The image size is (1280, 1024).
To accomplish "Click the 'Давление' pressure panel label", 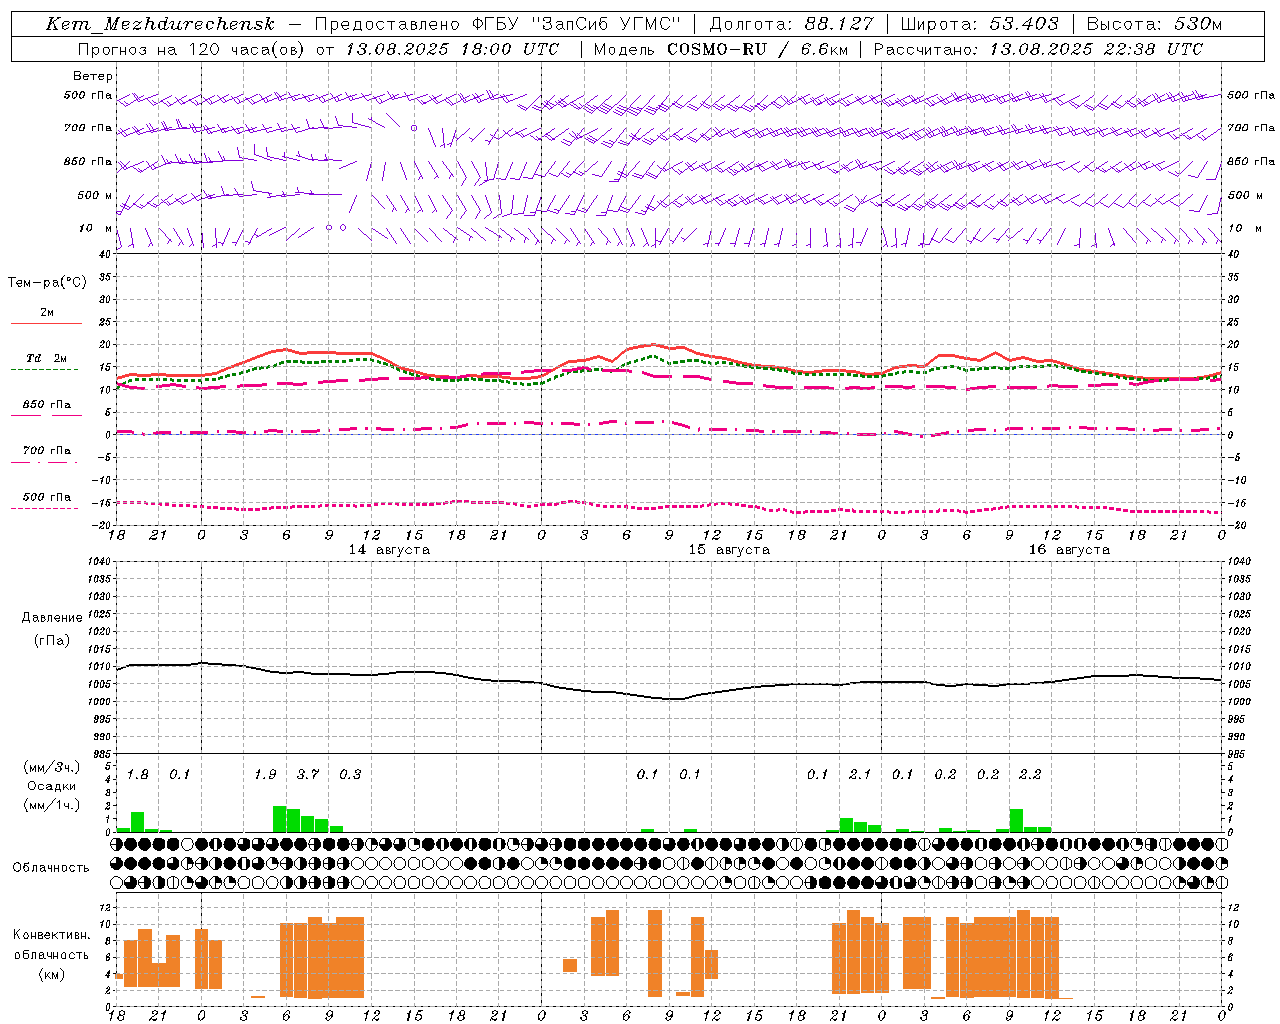I will tap(52, 618).
